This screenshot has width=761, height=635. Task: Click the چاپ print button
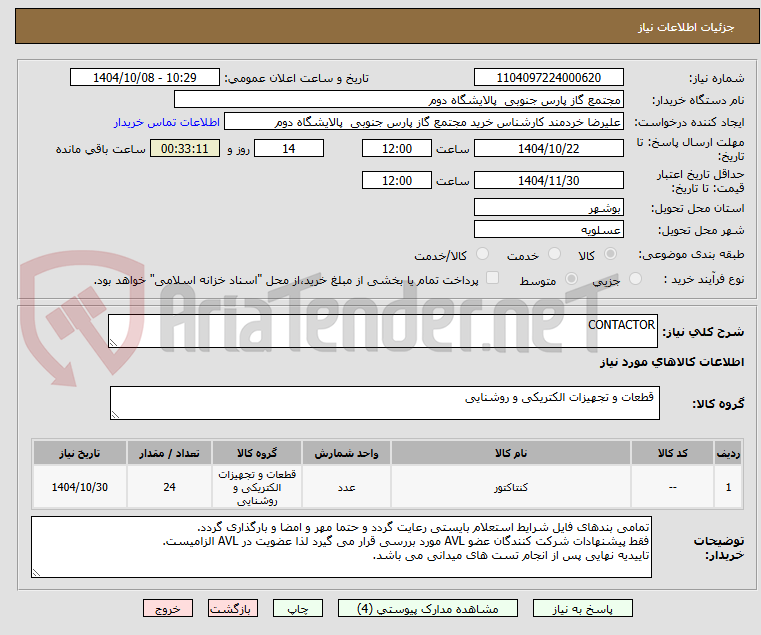(298, 608)
